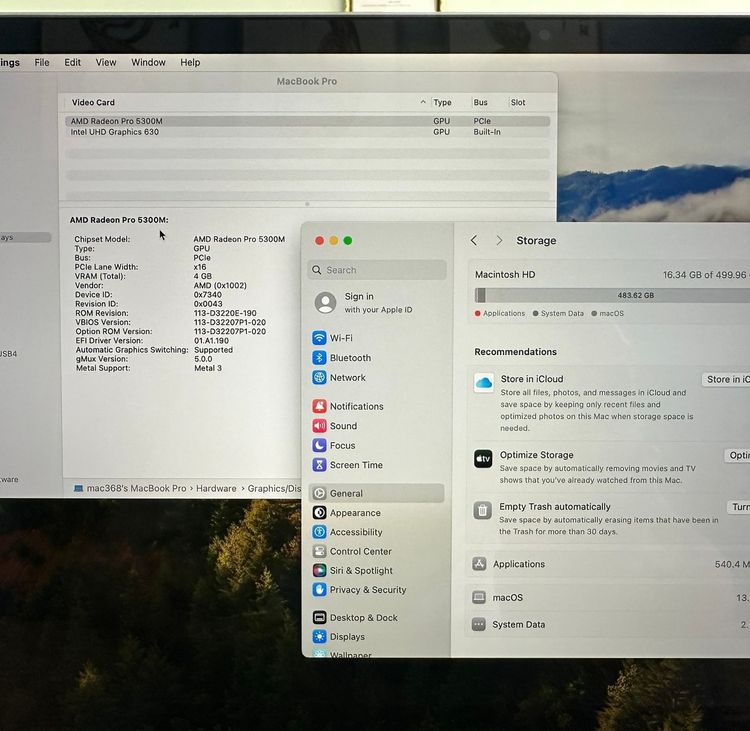Click Metal Support value Metal 3
The image size is (750, 731).
pyautogui.click(x=208, y=368)
